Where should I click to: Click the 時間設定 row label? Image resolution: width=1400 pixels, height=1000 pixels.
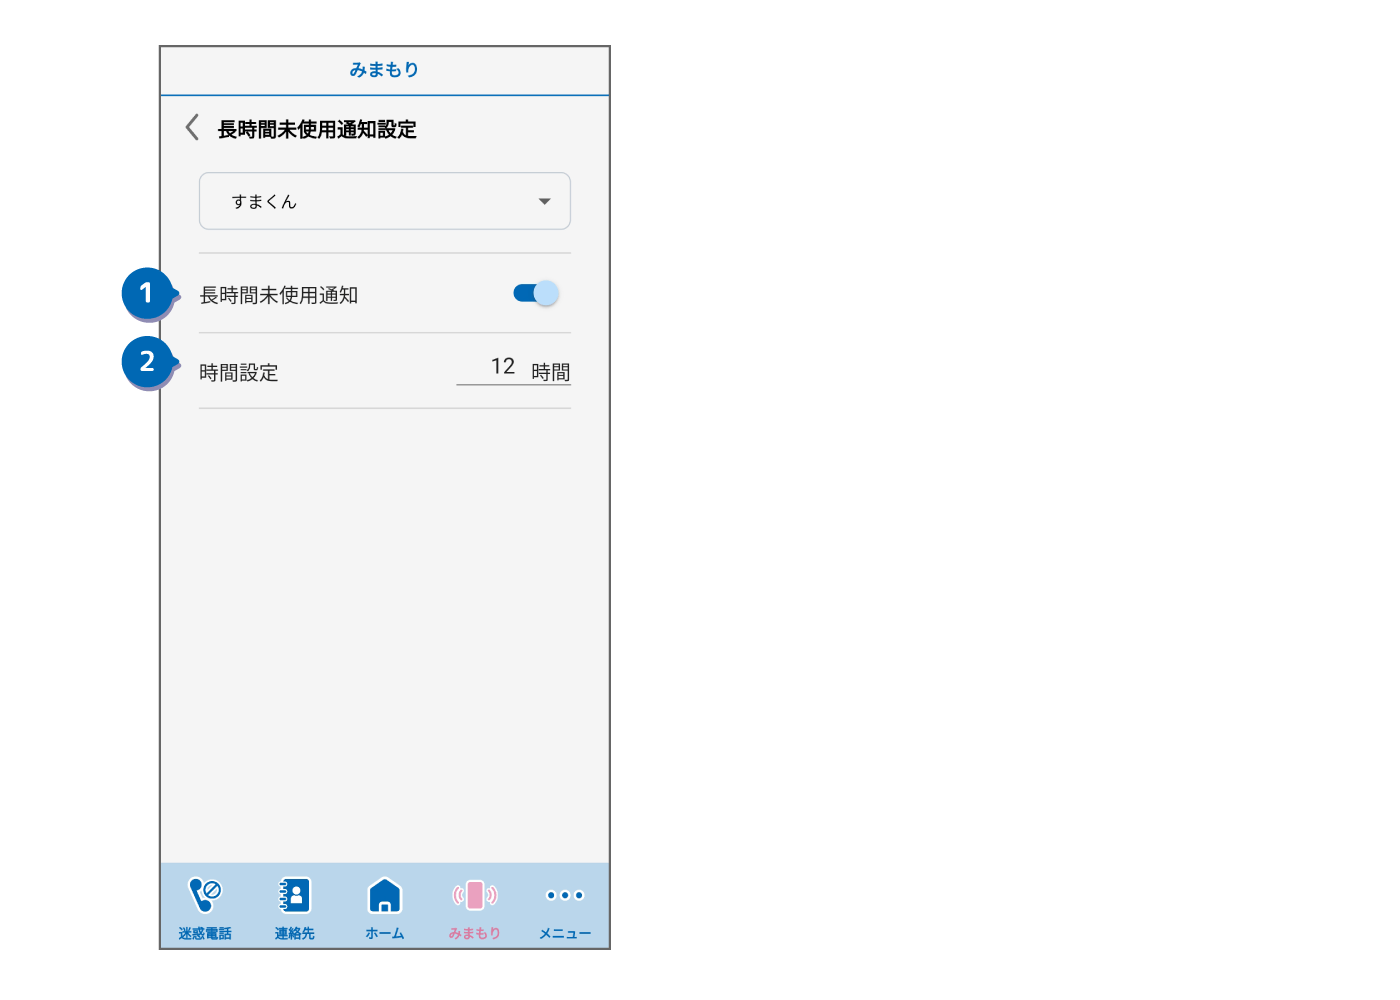239,373
